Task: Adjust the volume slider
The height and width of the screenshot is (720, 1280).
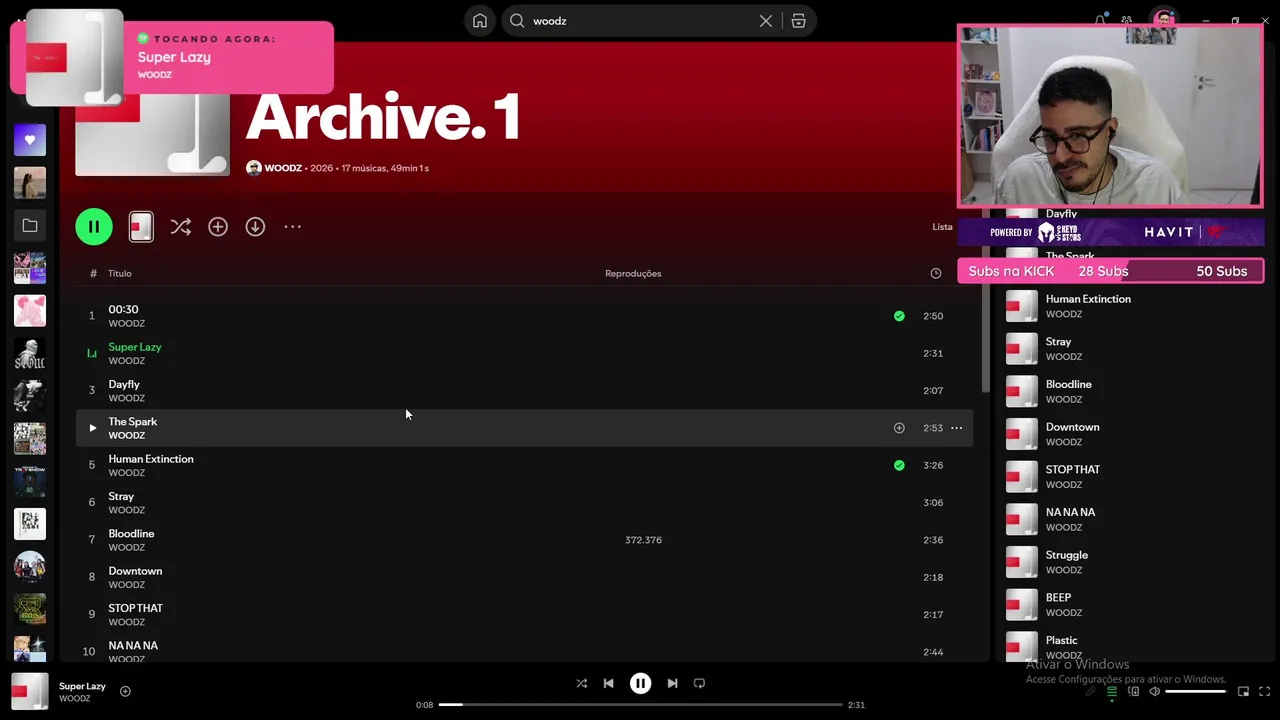Action: point(1196,692)
